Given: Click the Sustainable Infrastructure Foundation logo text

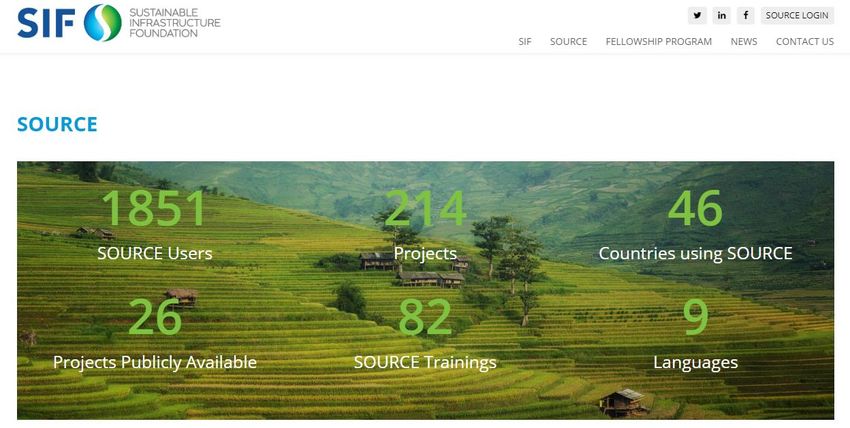Looking at the screenshot, I should pos(175,23).
